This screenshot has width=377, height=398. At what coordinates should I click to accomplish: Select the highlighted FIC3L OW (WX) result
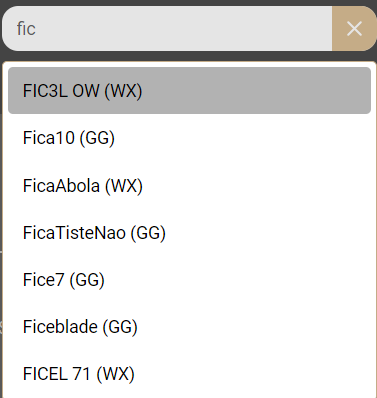(x=189, y=91)
